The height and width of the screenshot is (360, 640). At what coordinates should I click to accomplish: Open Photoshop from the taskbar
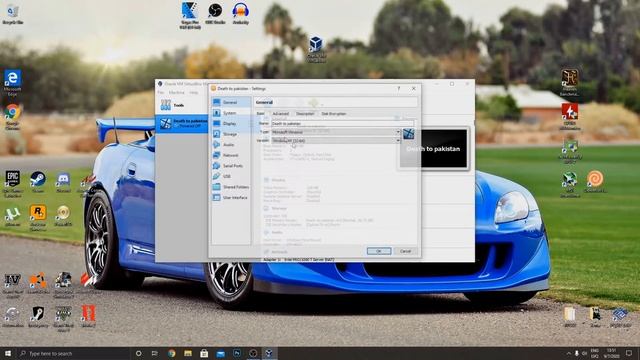237,353
